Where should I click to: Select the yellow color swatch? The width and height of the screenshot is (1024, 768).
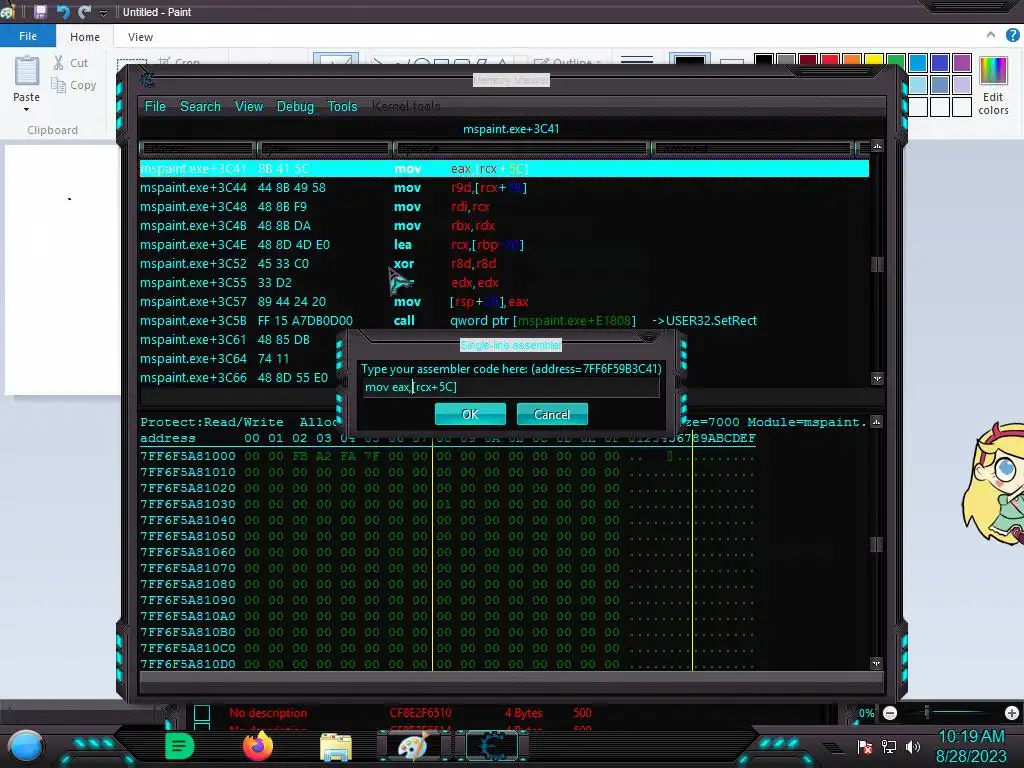(874, 61)
